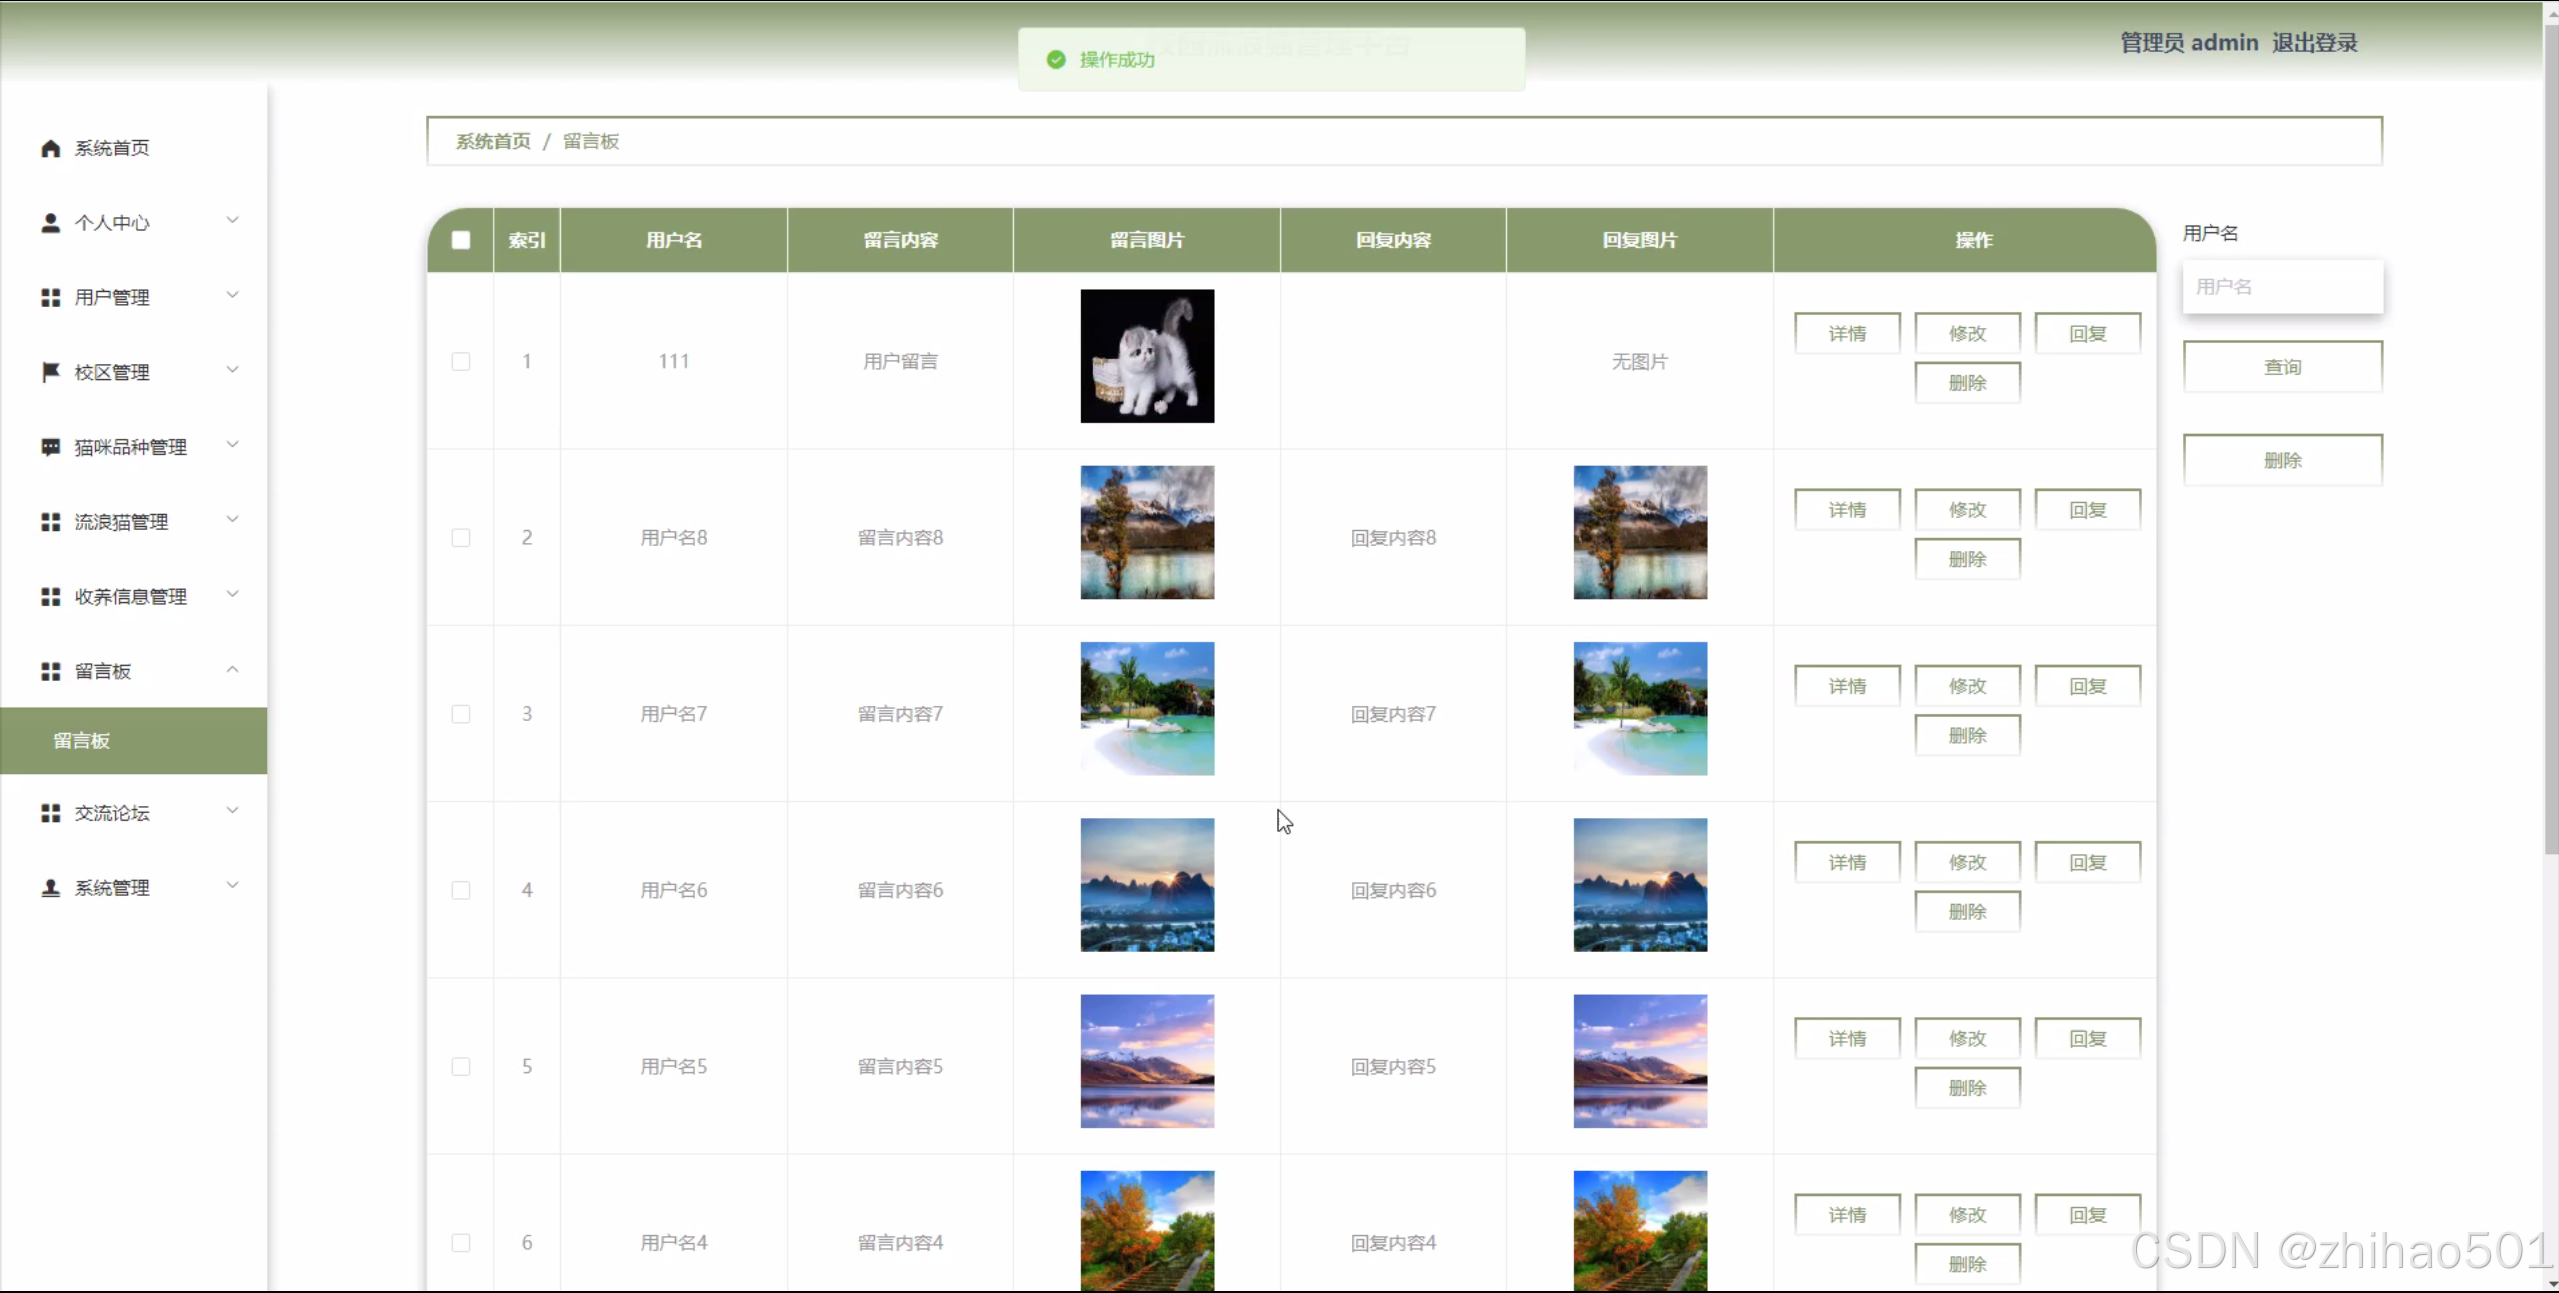Click the person icon beside 个人中心
This screenshot has width=2559, height=1293.
click(50, 223)
